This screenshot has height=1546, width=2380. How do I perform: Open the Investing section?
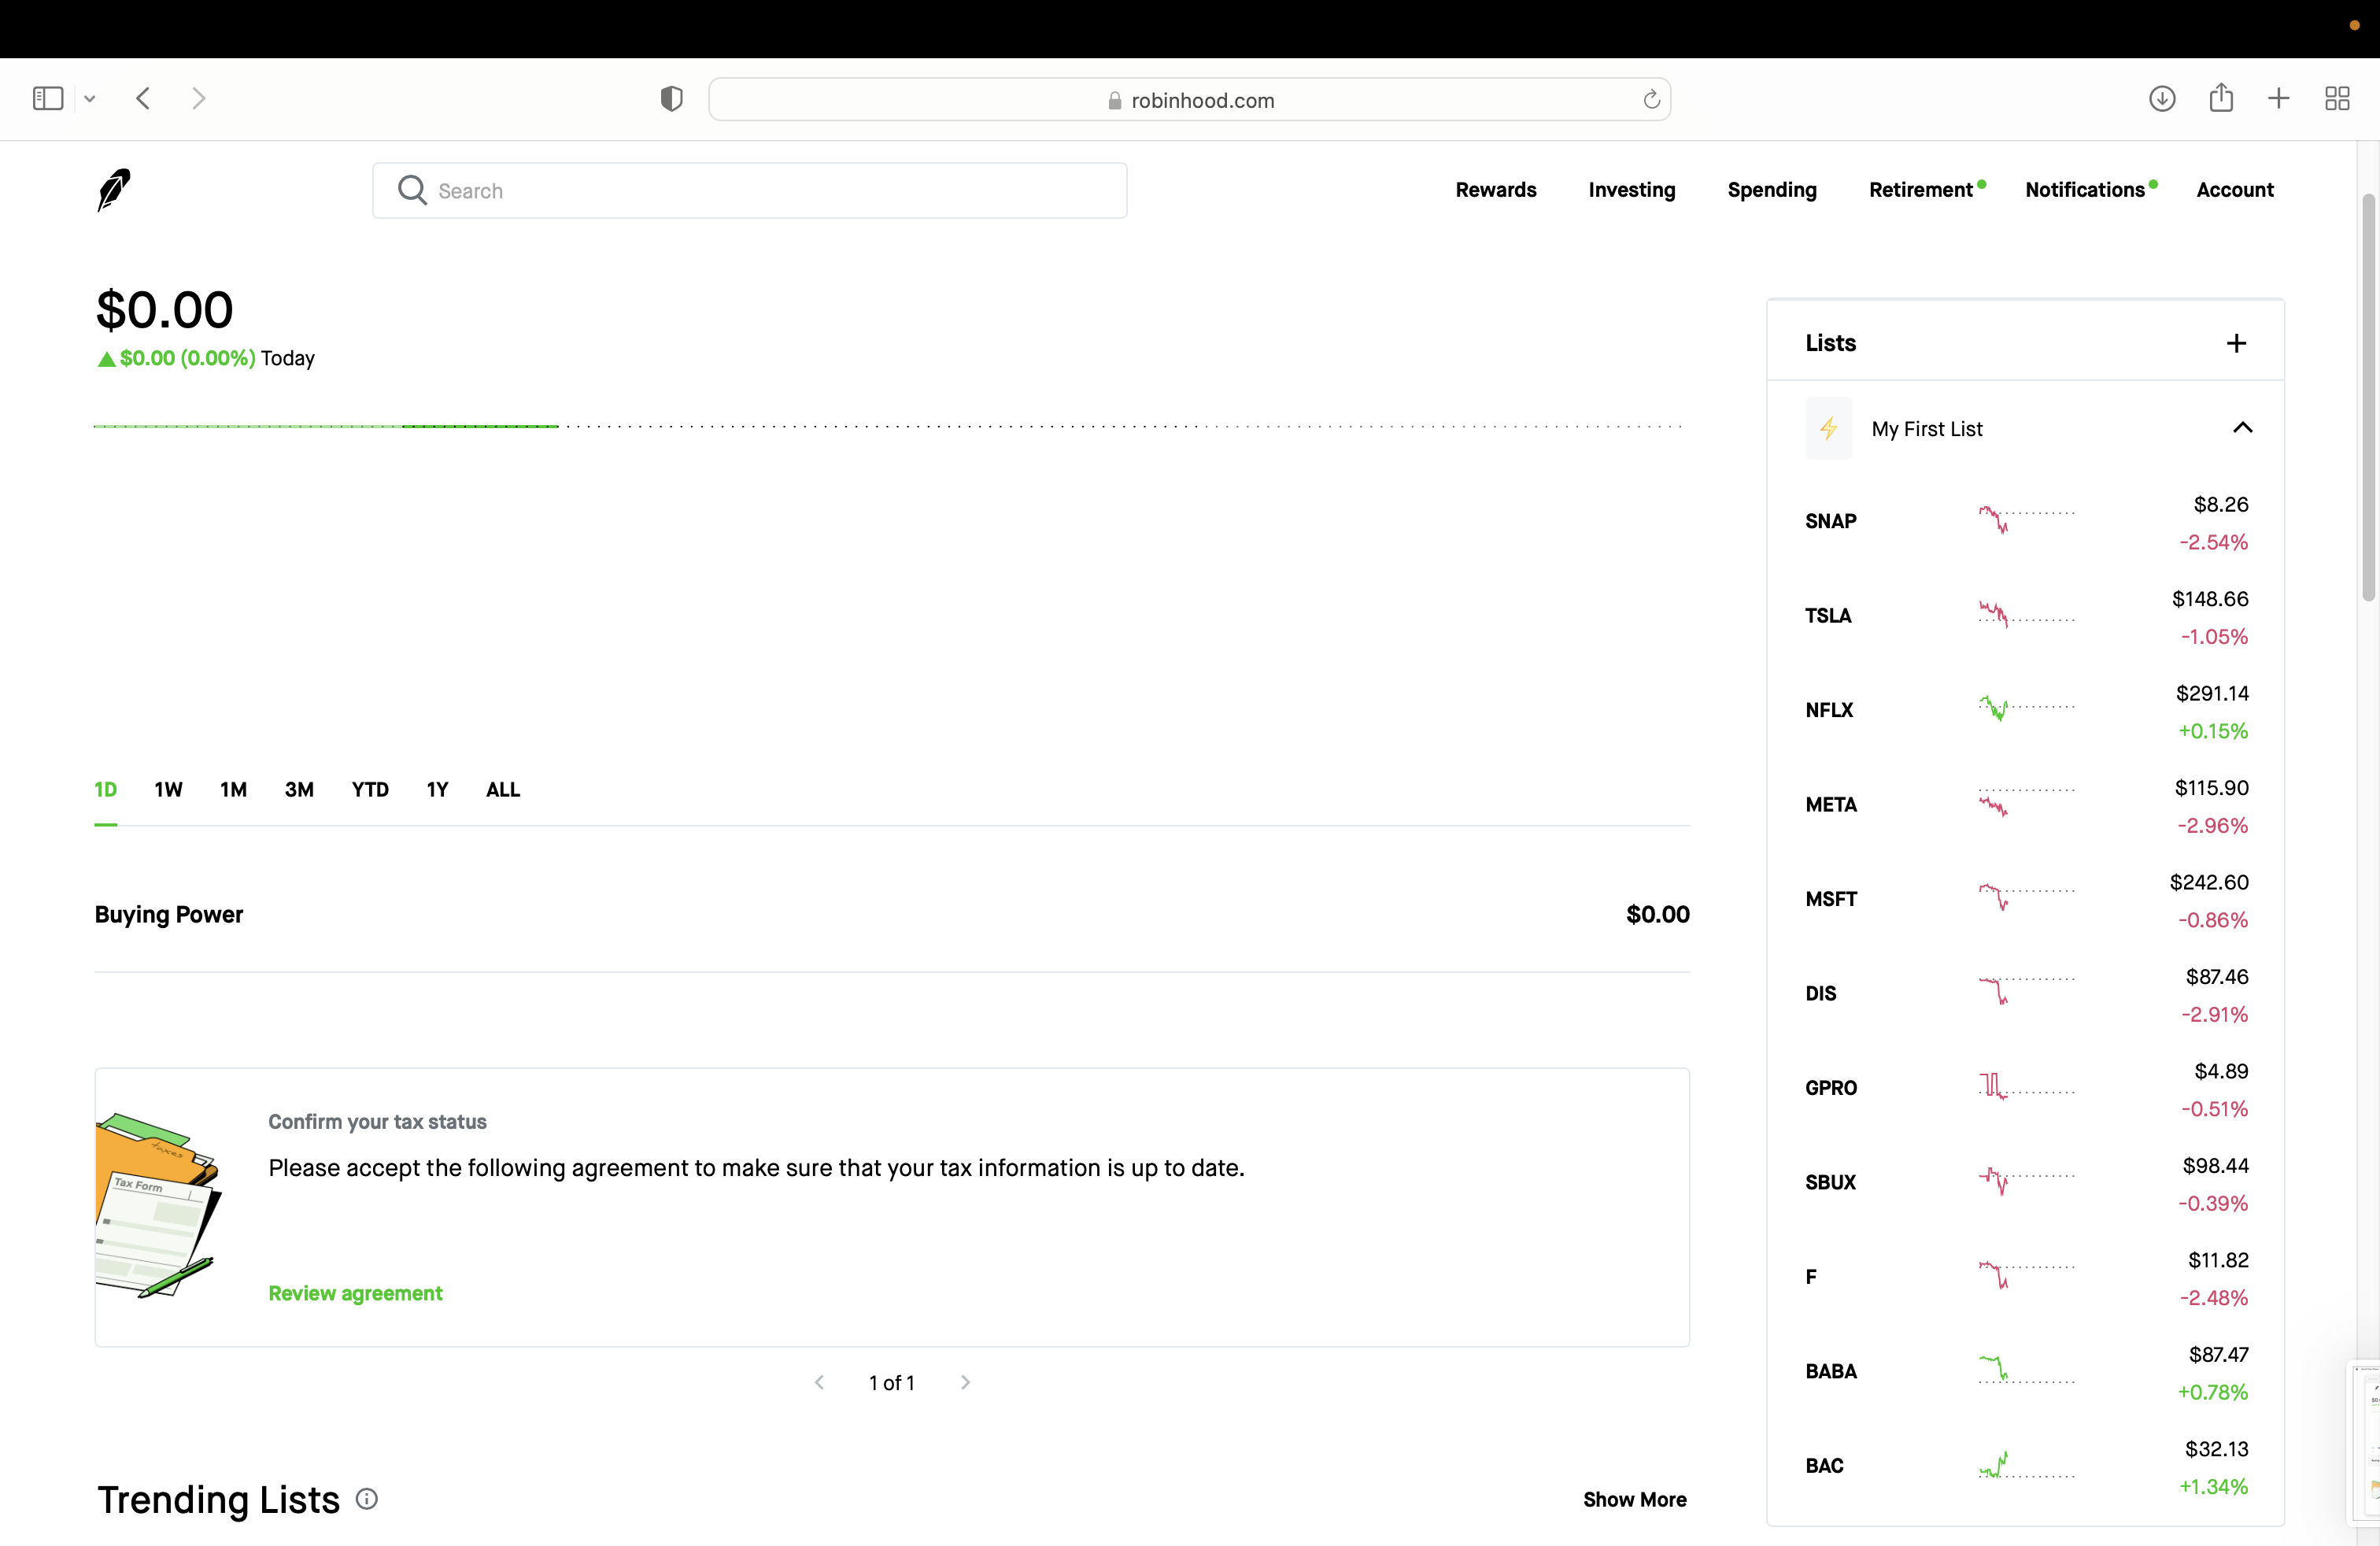(x=1631, y=190)
